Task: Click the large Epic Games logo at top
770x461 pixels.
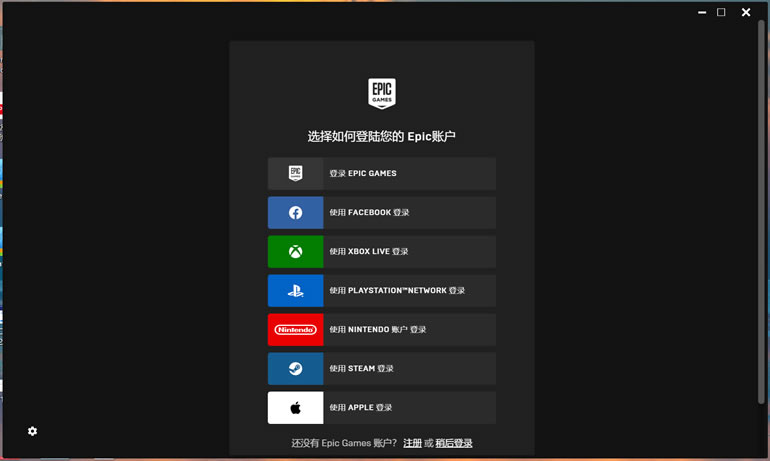Action: [x=382, y=93]
